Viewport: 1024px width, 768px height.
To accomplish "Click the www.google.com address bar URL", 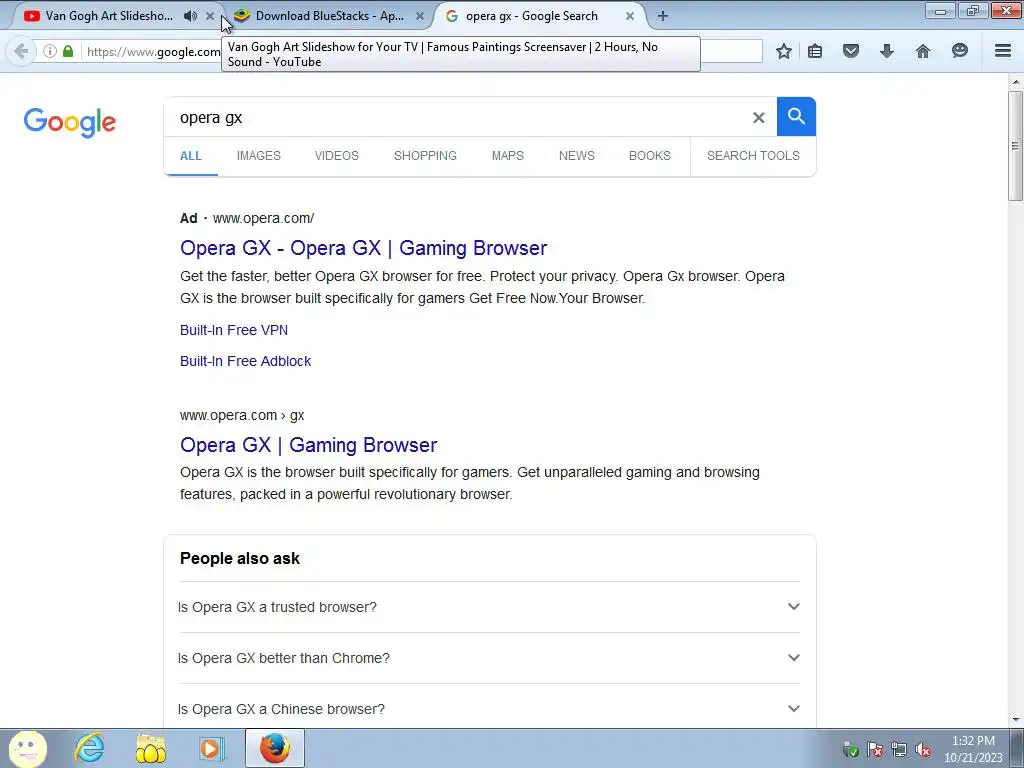I will [153, 52].
